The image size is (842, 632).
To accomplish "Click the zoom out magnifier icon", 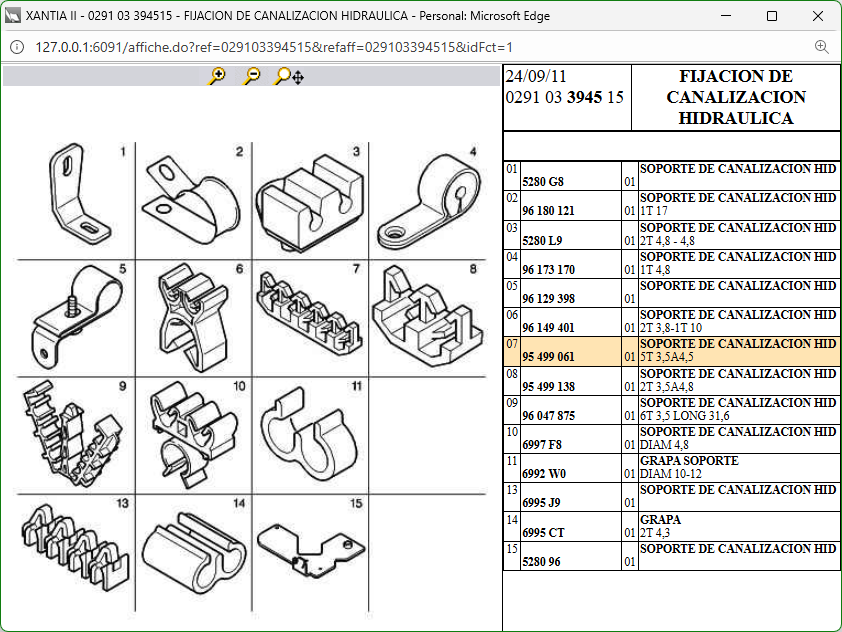I will tap(251, 76).
